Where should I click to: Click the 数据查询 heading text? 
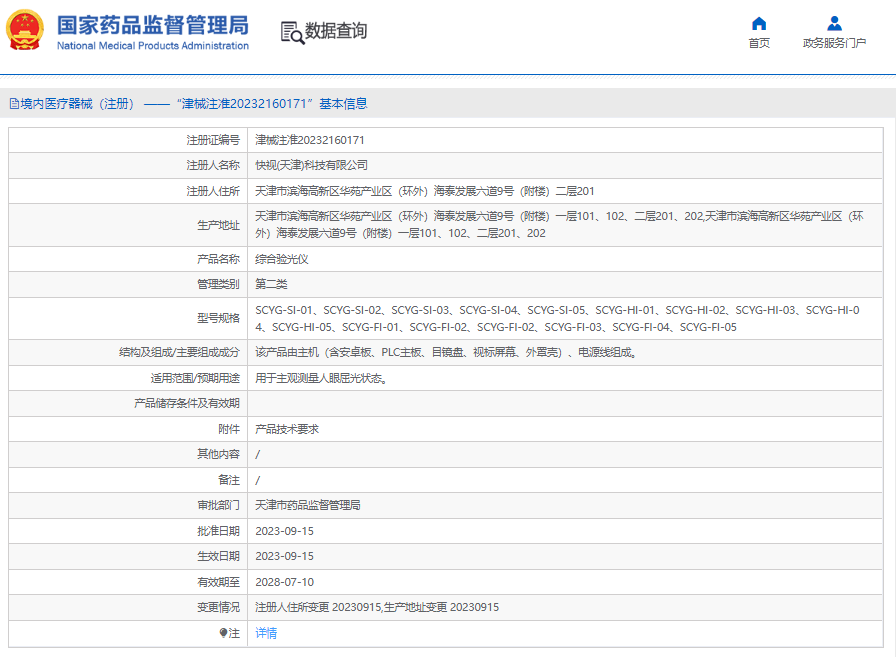pyautogui.click(x=336, y=31)
